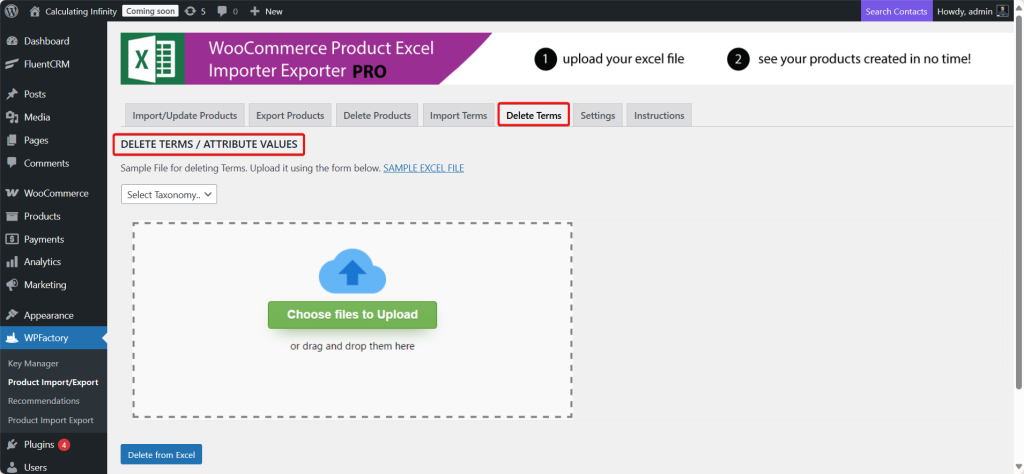Select the Delete Terms tab

[x=534, y=116]
